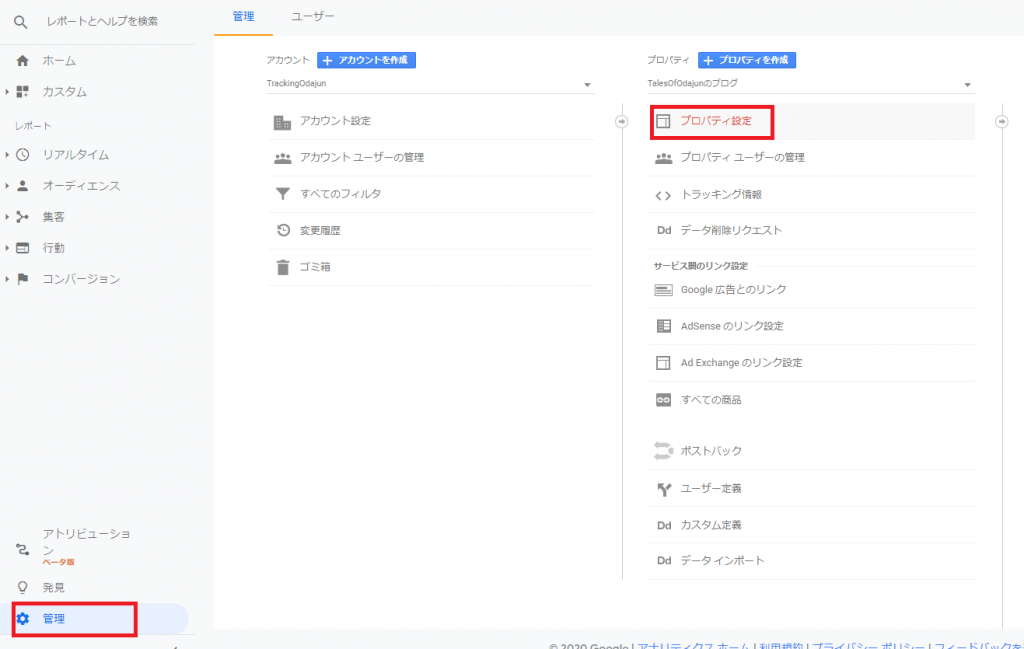Viewport: 1024px width, 649px height.
Task: Open Google 広告とのリンク link
Action: (x=733, y=290)
